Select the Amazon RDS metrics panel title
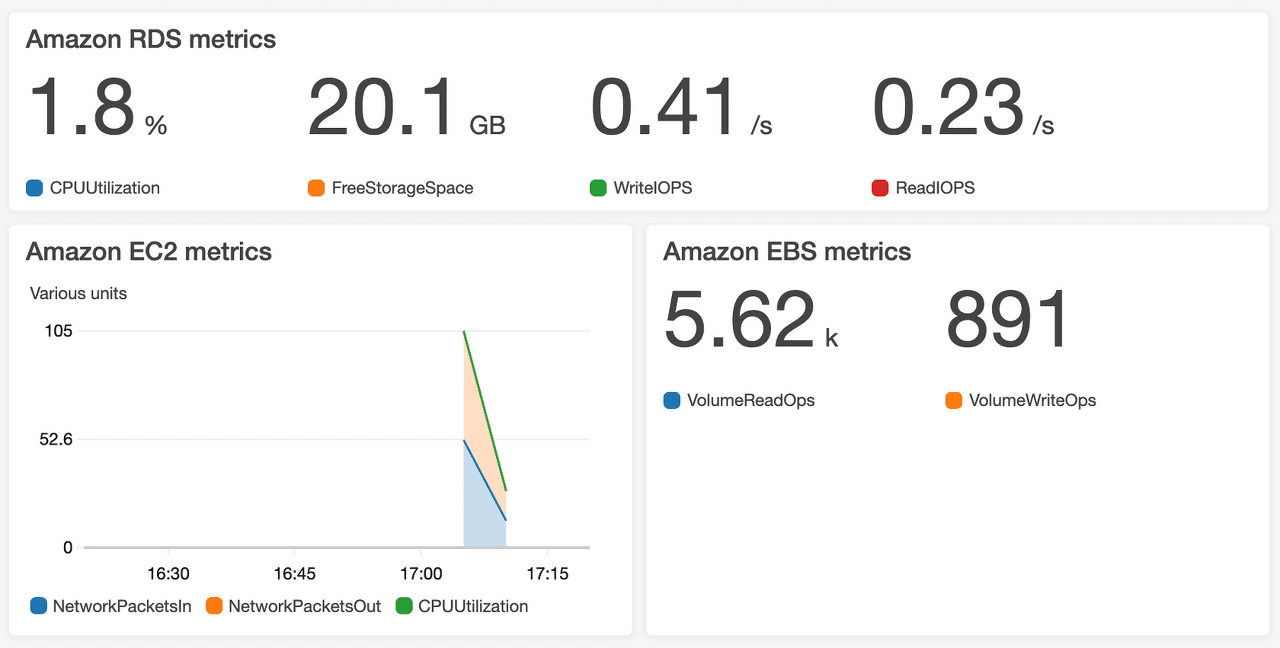 (x=151, y=40)
